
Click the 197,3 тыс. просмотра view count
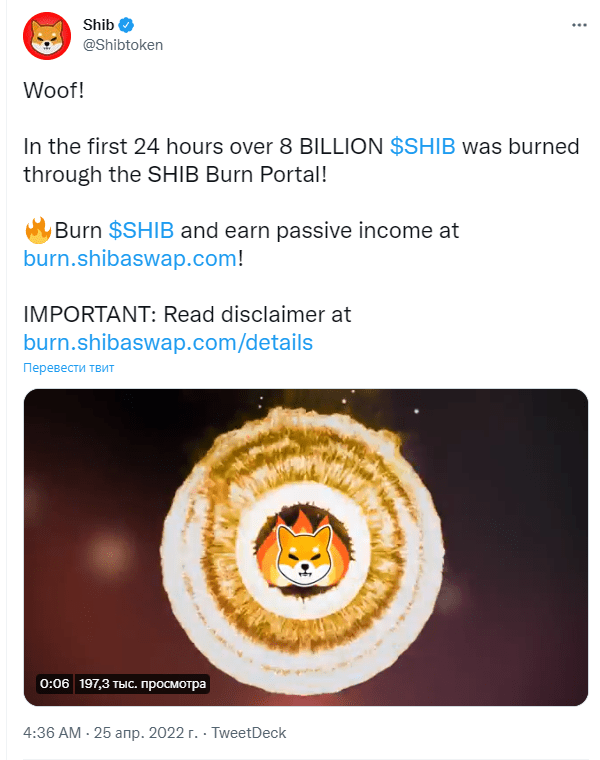click(142, 684)
